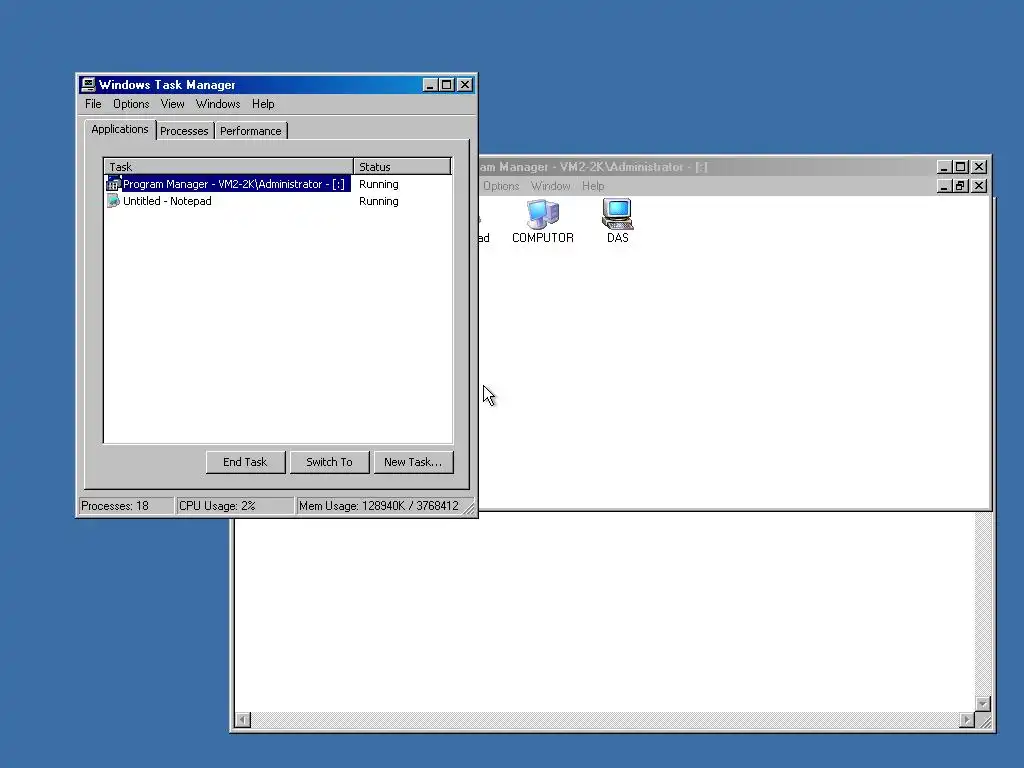Open Task Manager's Options menu

click(131, 104)
